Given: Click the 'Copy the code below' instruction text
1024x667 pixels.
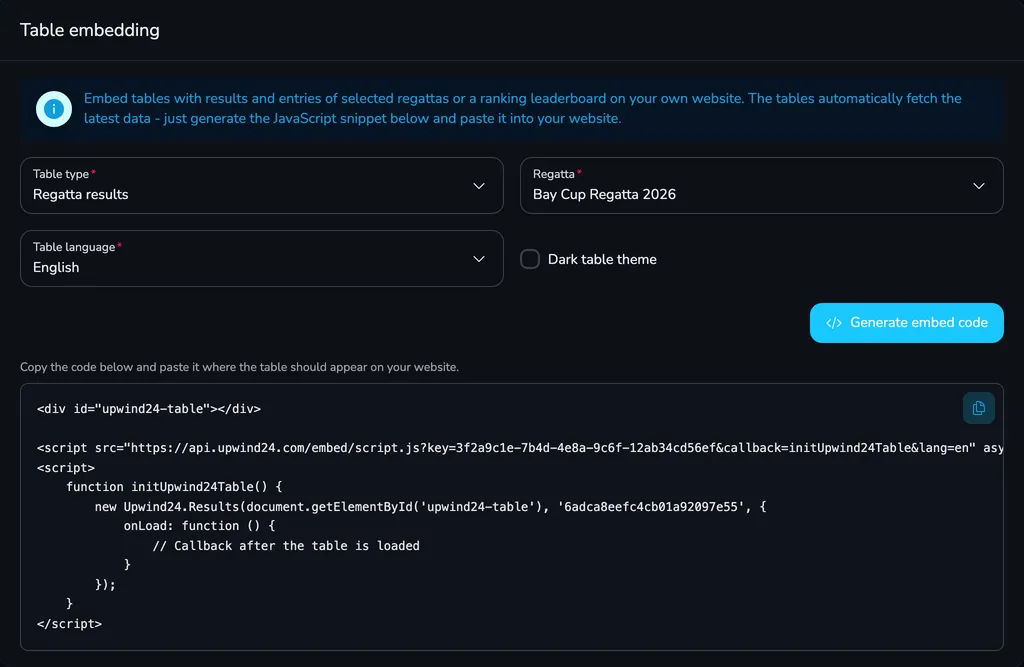Looking at the screenshot, I should point(239,367).
